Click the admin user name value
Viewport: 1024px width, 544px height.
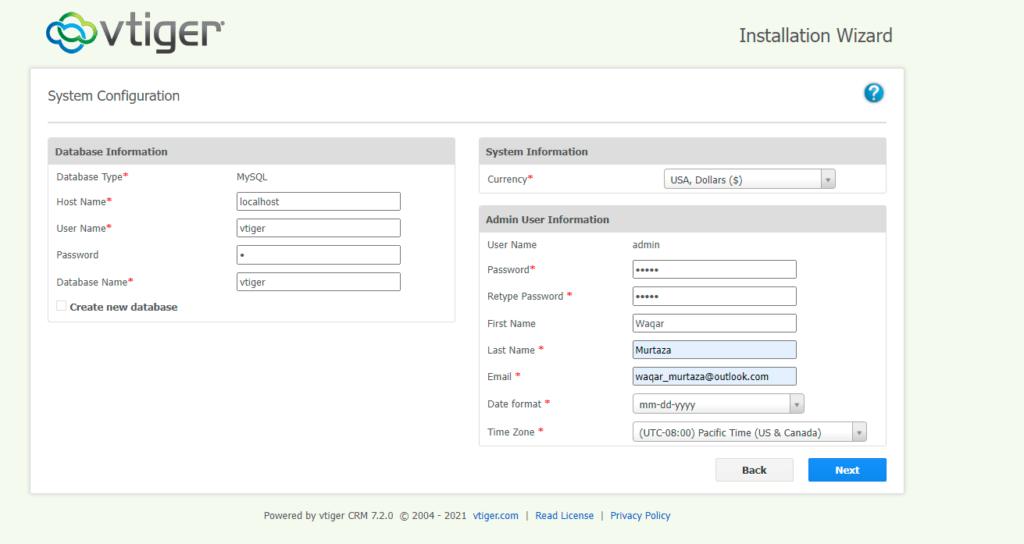click(x=646, y=245)
